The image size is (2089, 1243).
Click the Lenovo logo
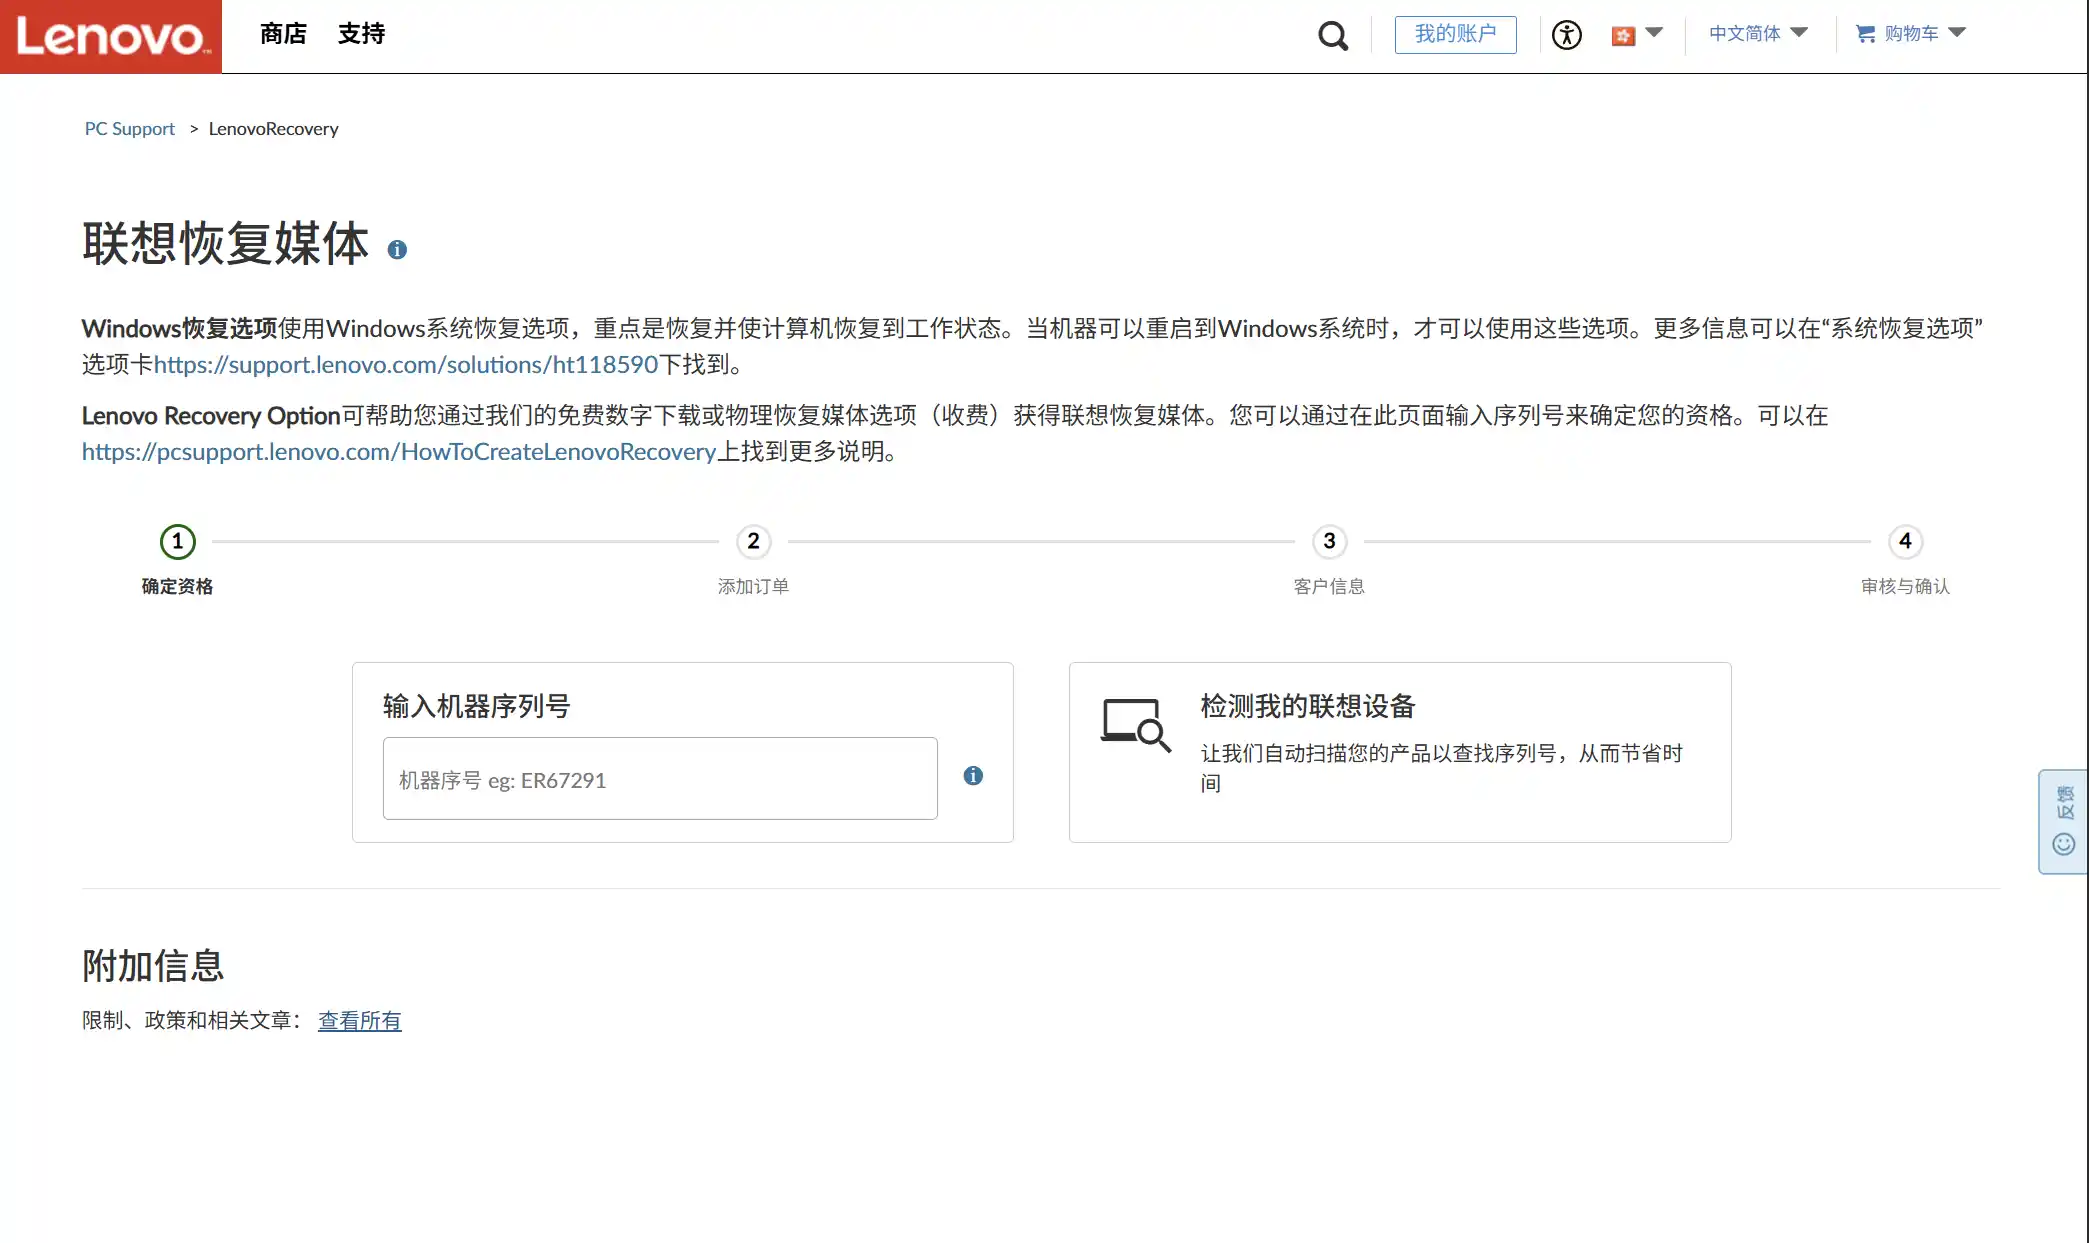pos(110,36)
